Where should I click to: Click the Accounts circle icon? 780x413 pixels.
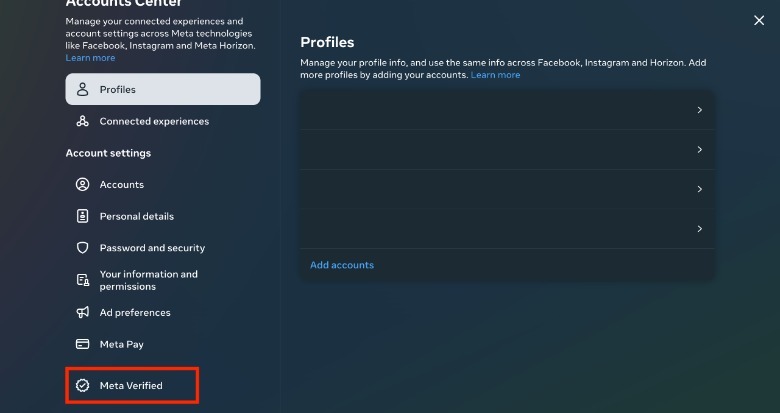pyautogui.click(x=83, y=185)
